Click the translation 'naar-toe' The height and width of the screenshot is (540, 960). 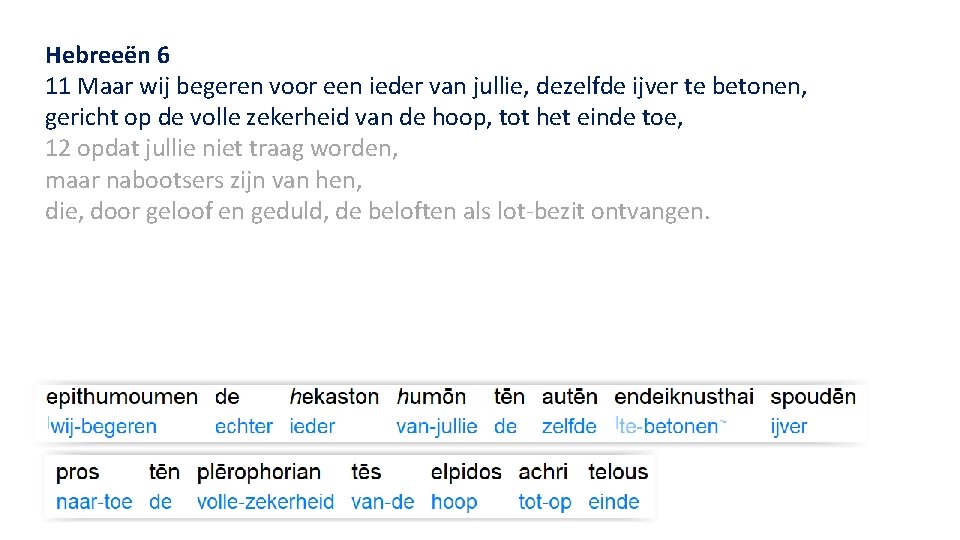(94, 502)
